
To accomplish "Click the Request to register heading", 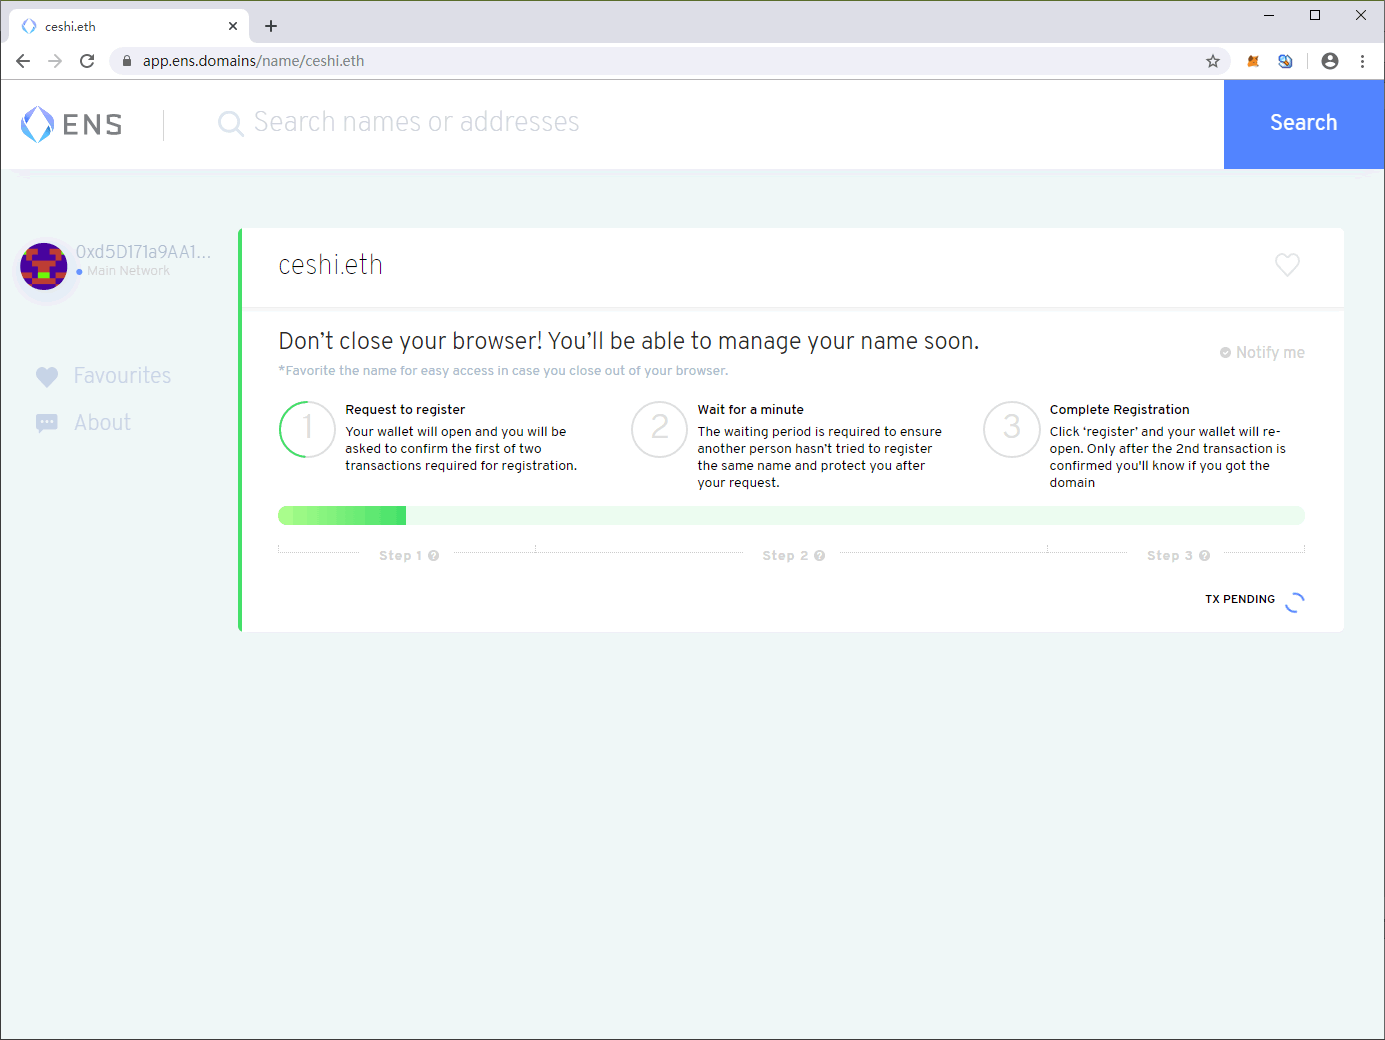I will coord(405,410).
